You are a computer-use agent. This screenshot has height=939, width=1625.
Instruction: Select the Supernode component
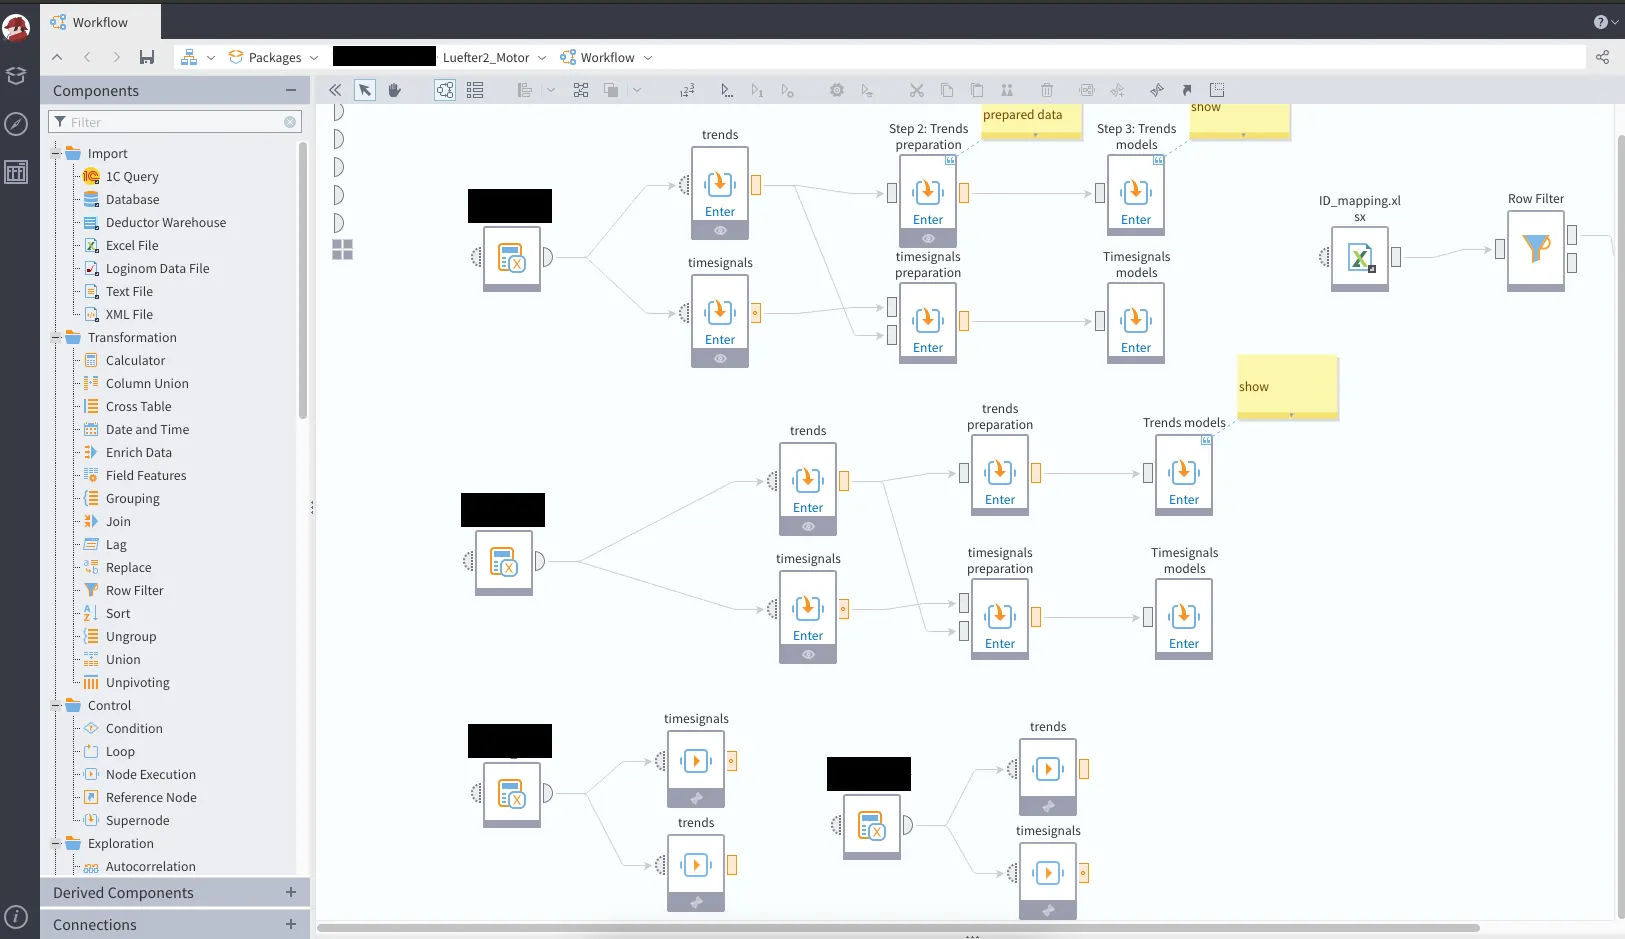[x=137, y=820]
